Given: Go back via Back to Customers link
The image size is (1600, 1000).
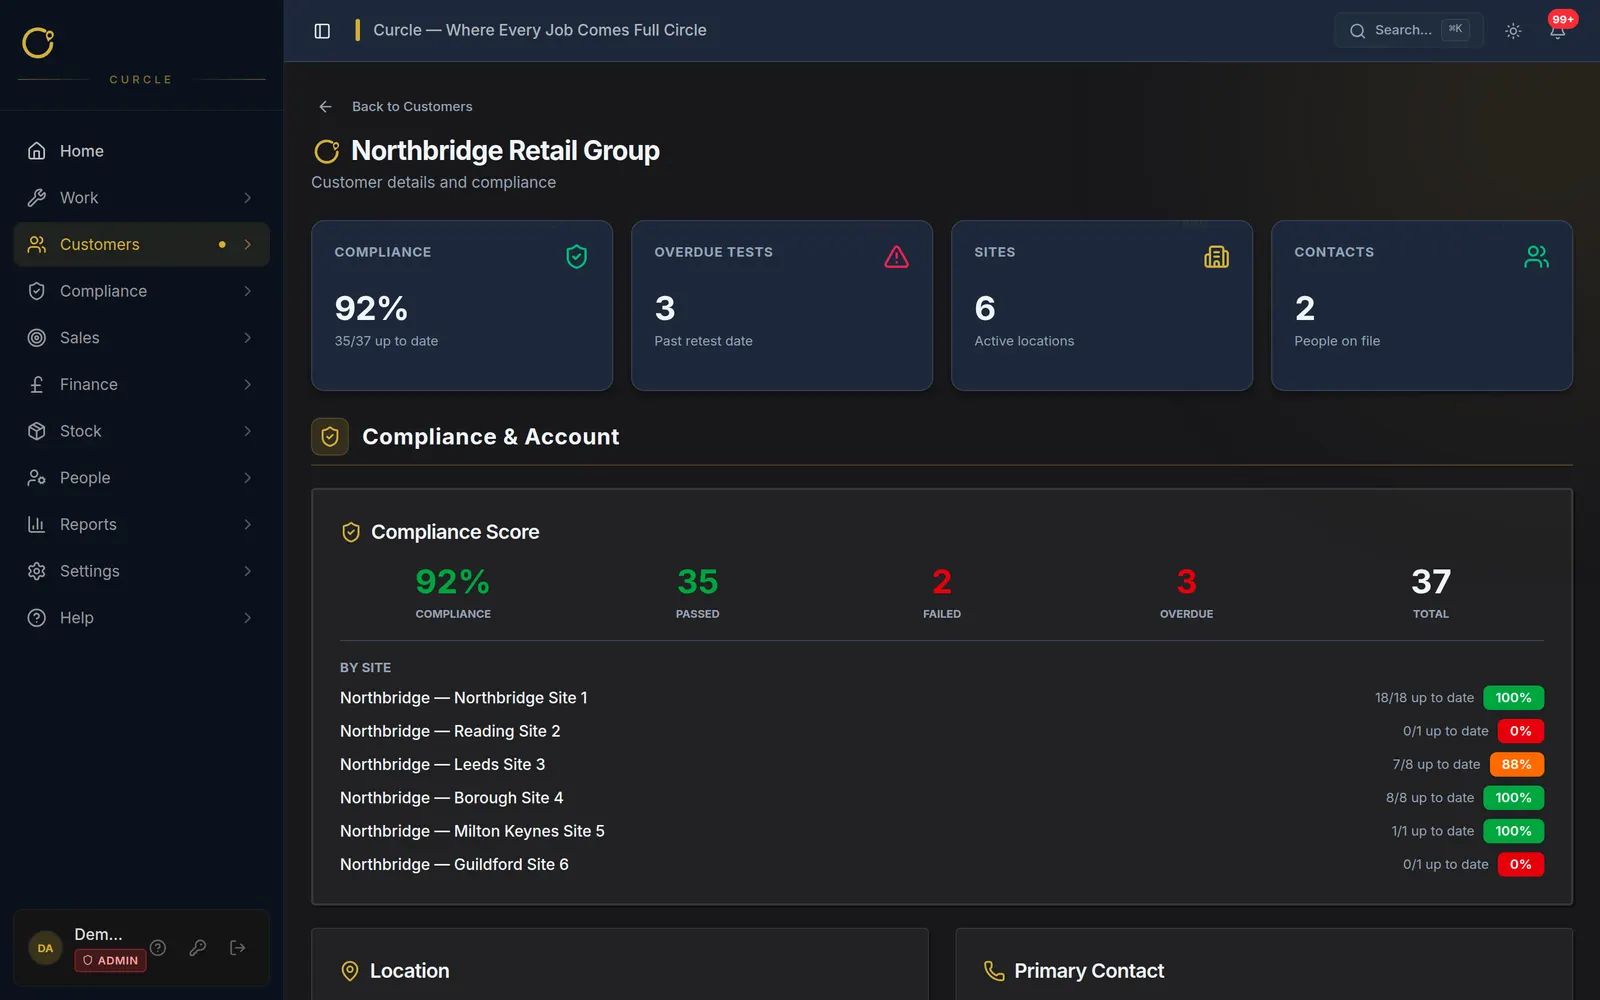Looking at the screenshot, I should tap(412, 106).
